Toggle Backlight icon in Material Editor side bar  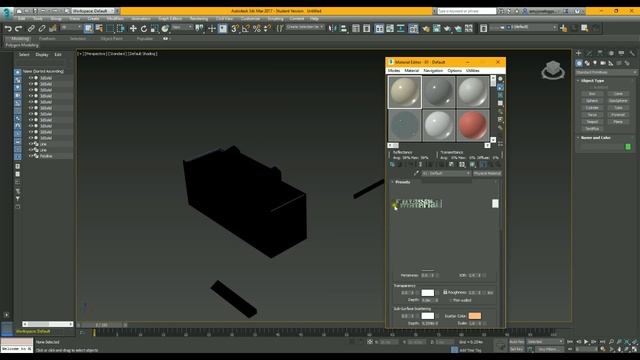coord(500,87)
